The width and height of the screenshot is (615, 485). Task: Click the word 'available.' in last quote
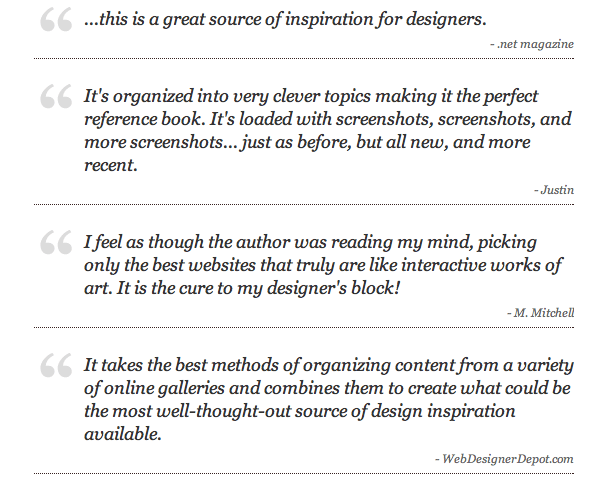123,434
